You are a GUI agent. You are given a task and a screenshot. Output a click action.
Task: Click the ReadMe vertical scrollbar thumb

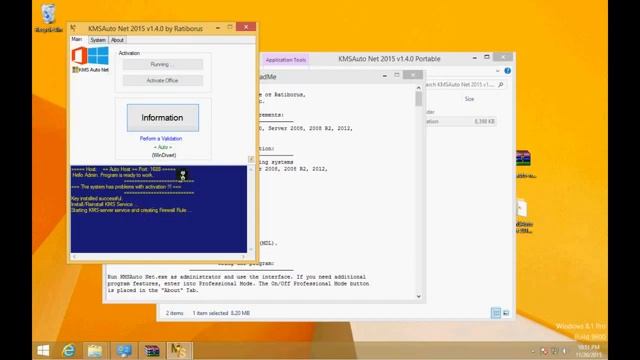418,99
